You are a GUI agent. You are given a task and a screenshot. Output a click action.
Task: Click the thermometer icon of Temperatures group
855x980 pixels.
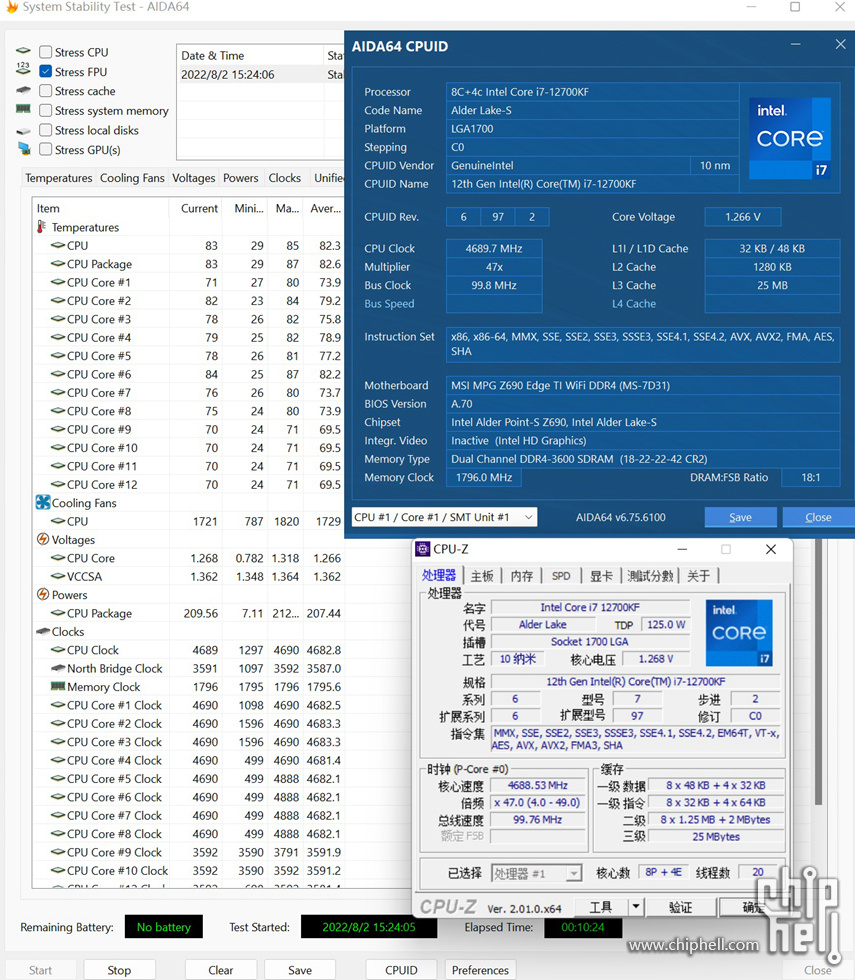point(42,227)
